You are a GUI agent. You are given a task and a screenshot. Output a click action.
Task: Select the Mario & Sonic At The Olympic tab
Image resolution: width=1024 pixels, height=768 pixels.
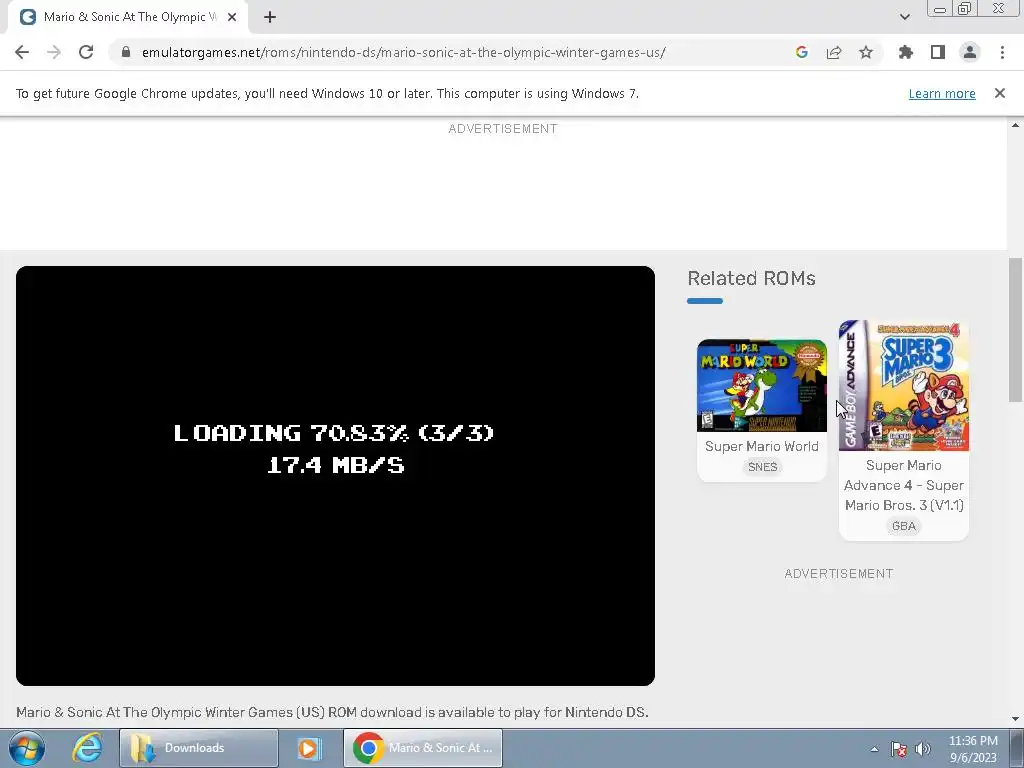click(129, 17)
